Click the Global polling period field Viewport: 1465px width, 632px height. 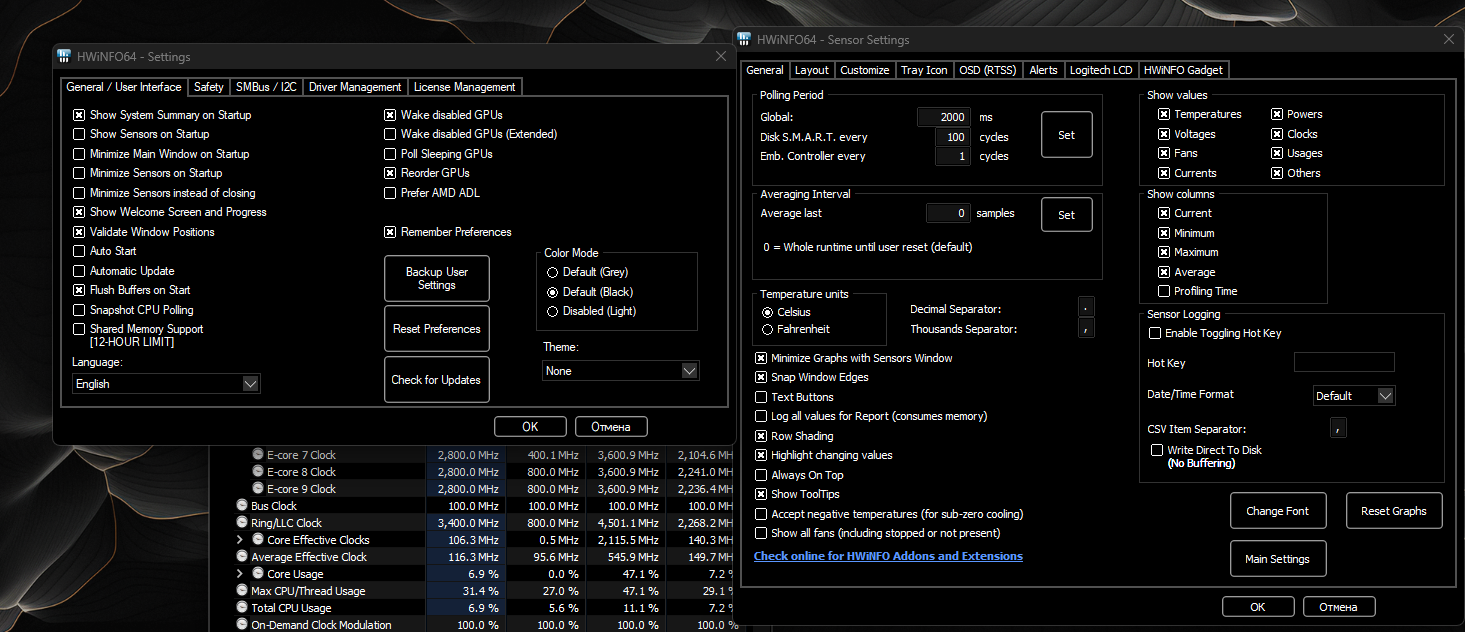coord(943,117)
